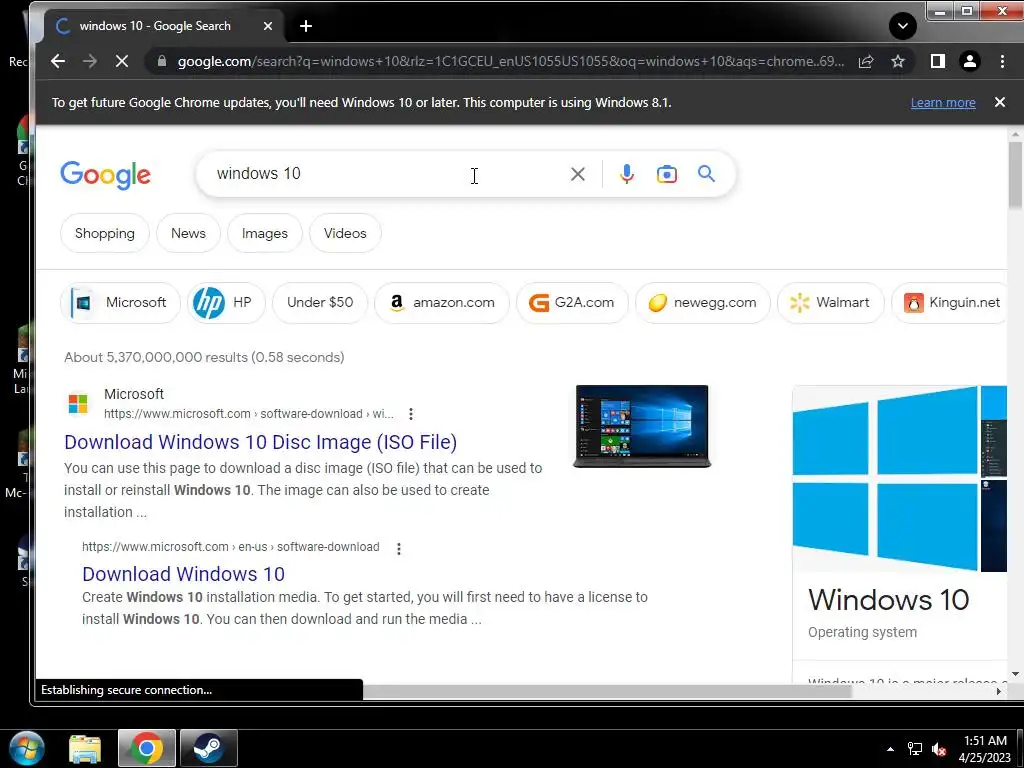The height and width of the screenshot is (768, 1024).
Task: Open the Chrome profile avatar
Action: 970,61
